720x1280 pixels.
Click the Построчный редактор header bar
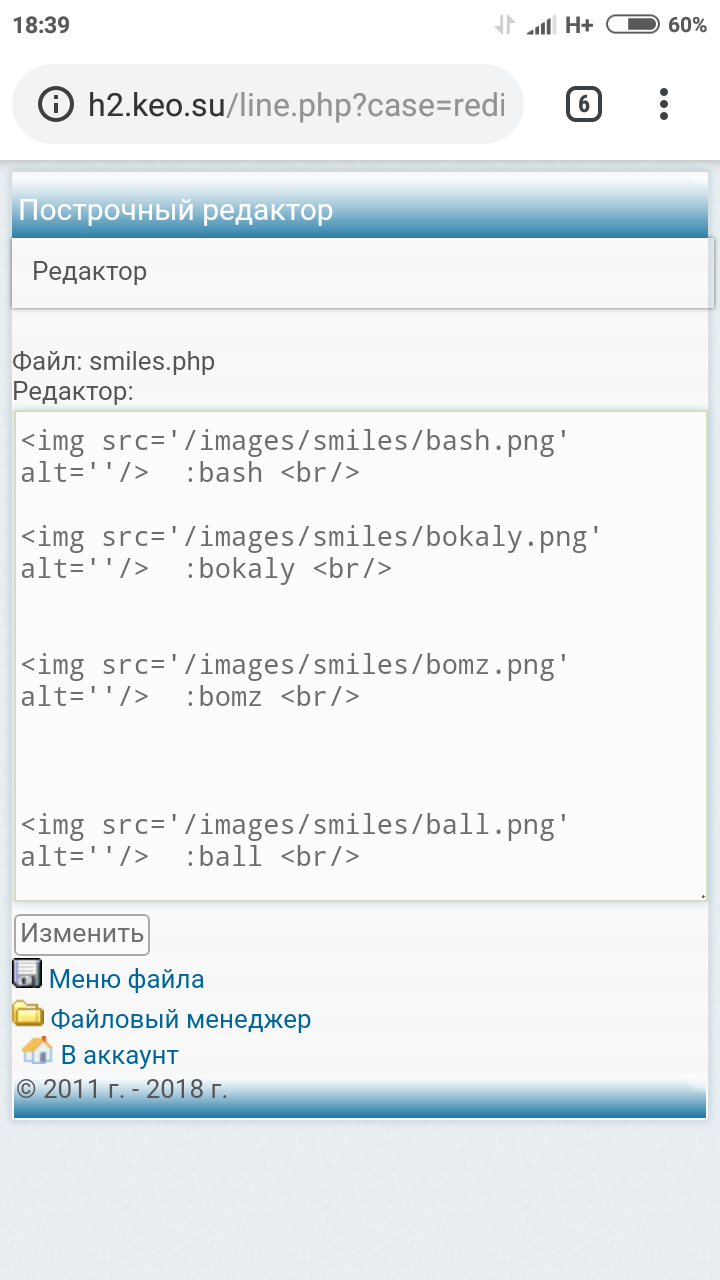pyautogui.click(x=360, y=211)
